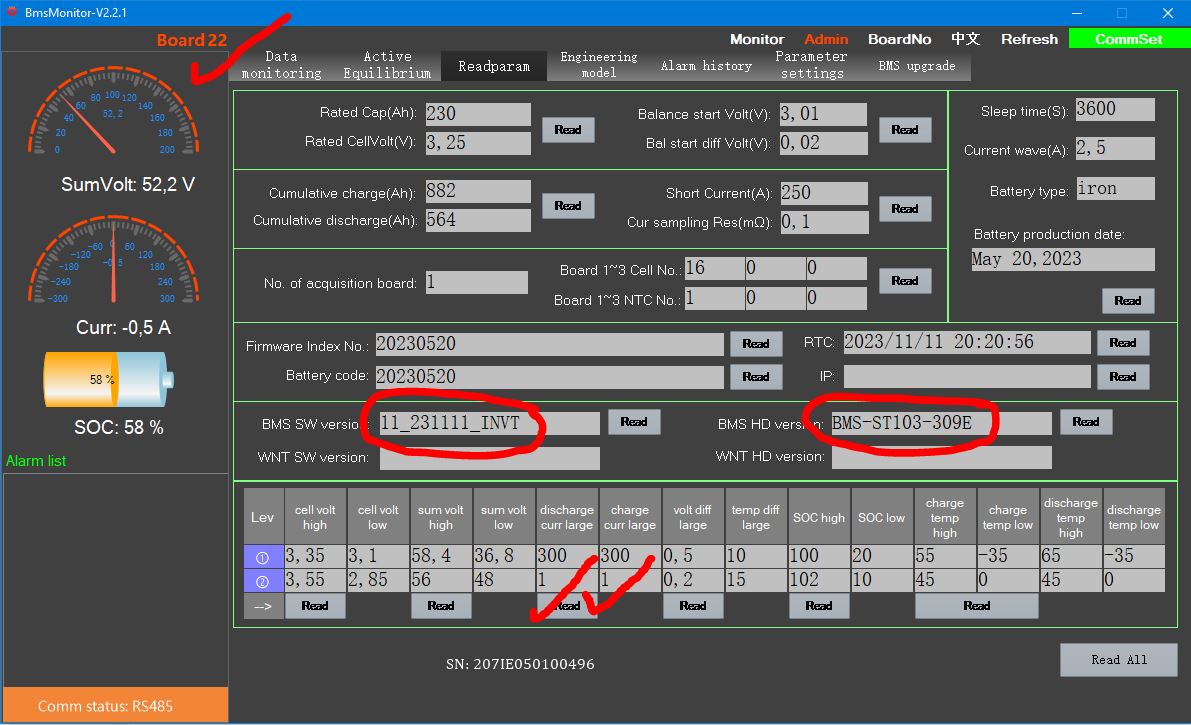1191x725 pixels.
Task: Click the Rated Cap(Ah) input field
Action: (477, 114)
